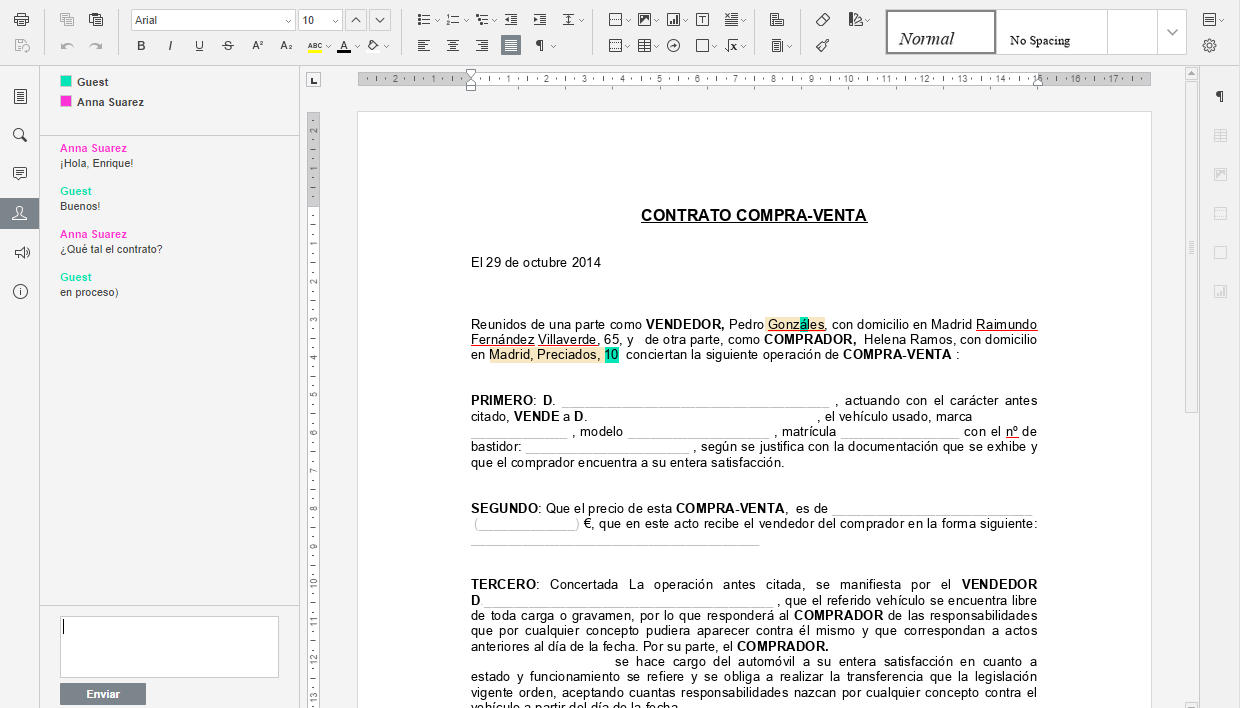
Task: Click the Paste icon in toolbar
Action: click(96, 20)
